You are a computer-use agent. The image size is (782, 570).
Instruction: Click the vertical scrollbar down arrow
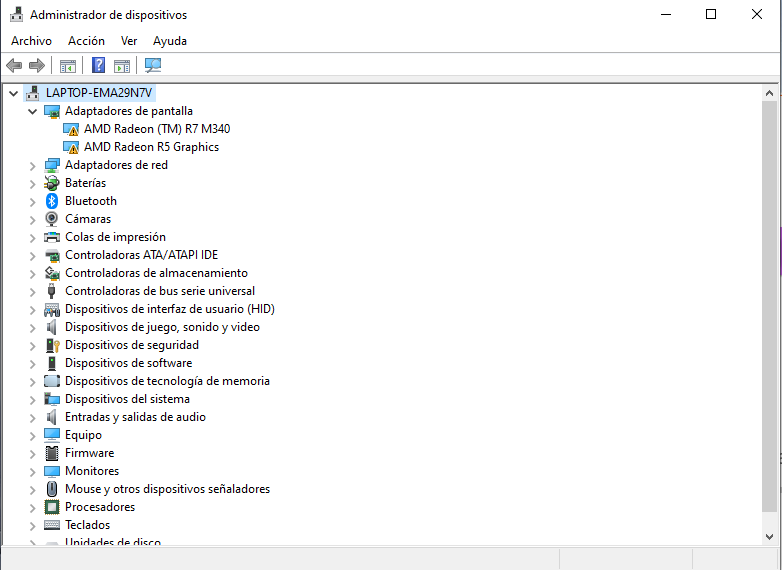[769, 537]
